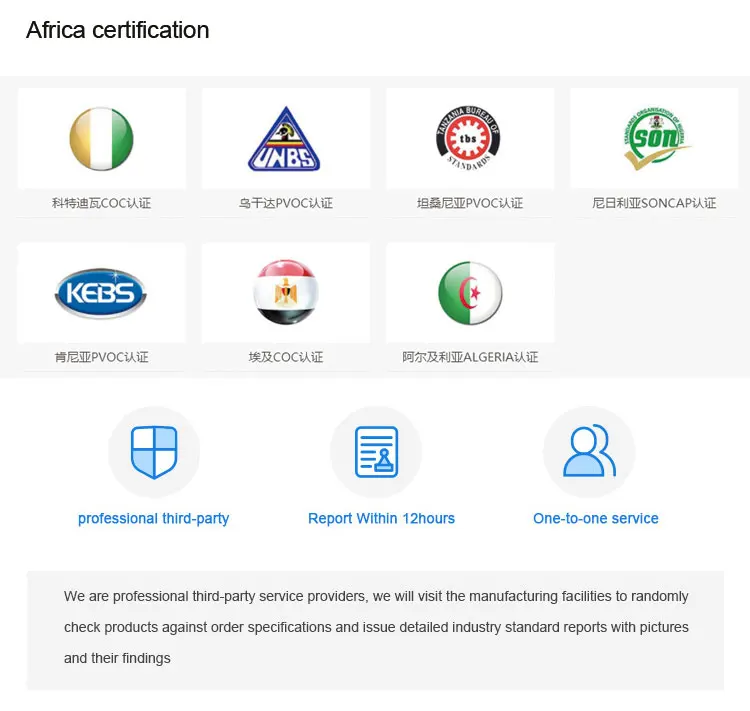Select the Egypt flag sphere icon
Viewport: 750px width, 711px height.
(x=286, y=292)
